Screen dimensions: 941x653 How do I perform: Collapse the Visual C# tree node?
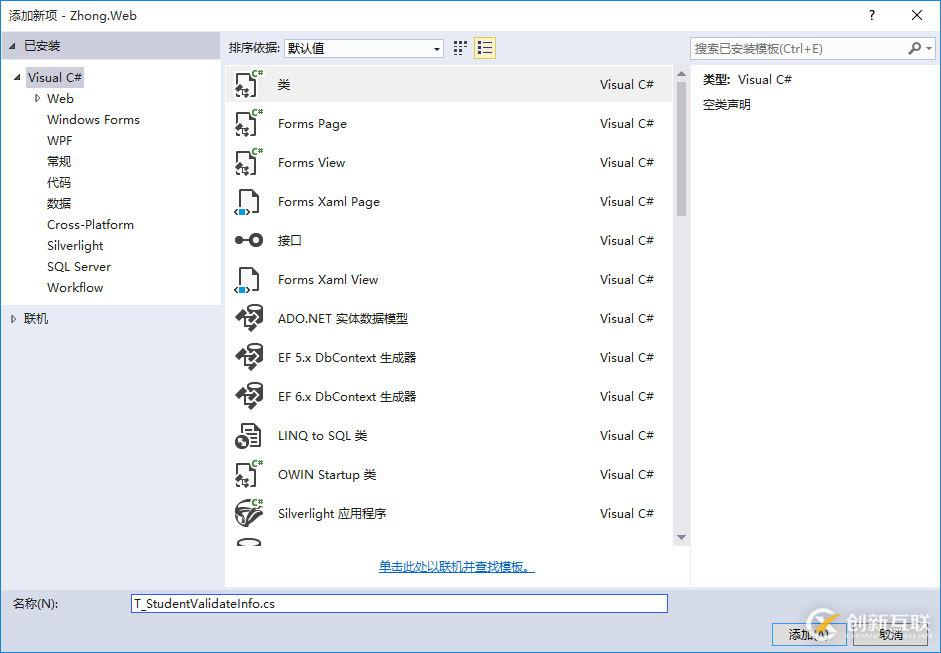point(15,77)
